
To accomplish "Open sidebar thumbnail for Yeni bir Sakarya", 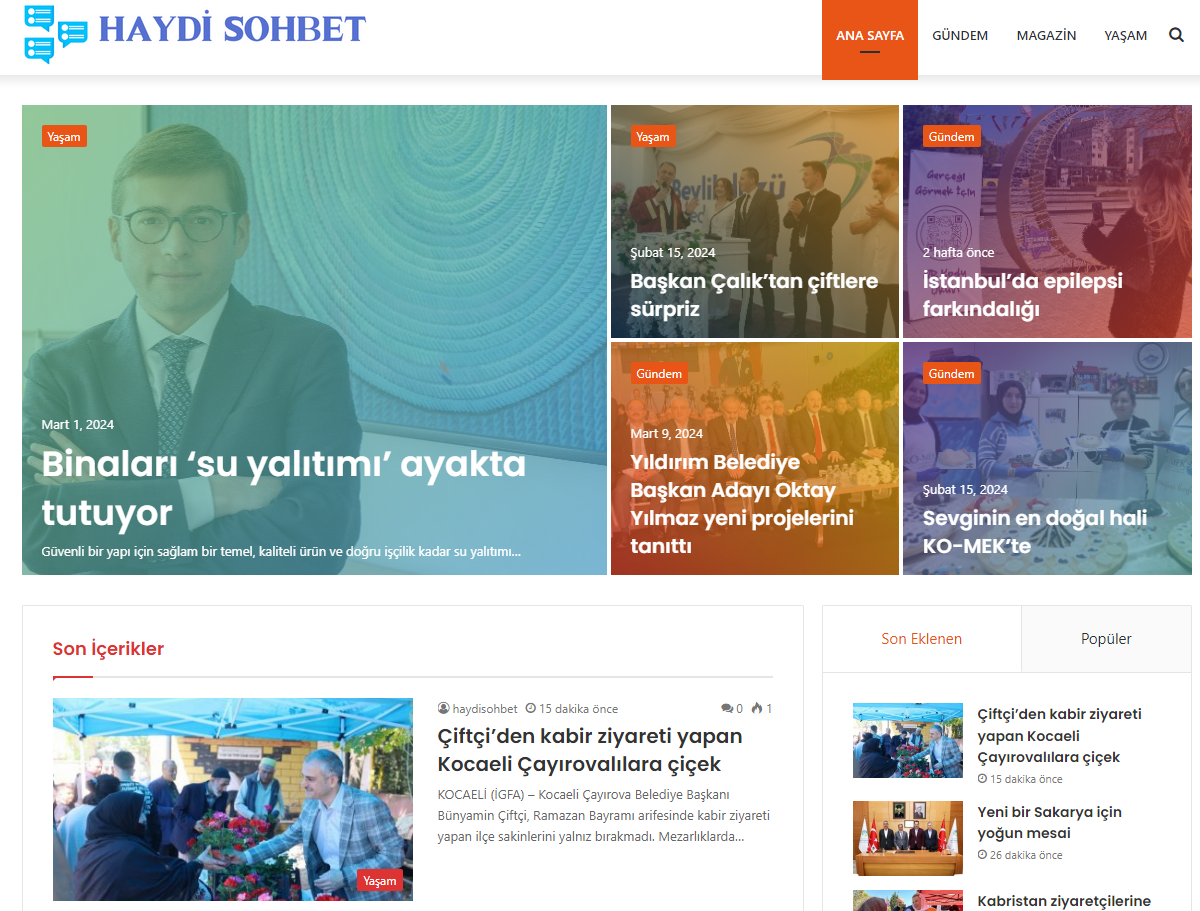I will [x=908, y=838].
